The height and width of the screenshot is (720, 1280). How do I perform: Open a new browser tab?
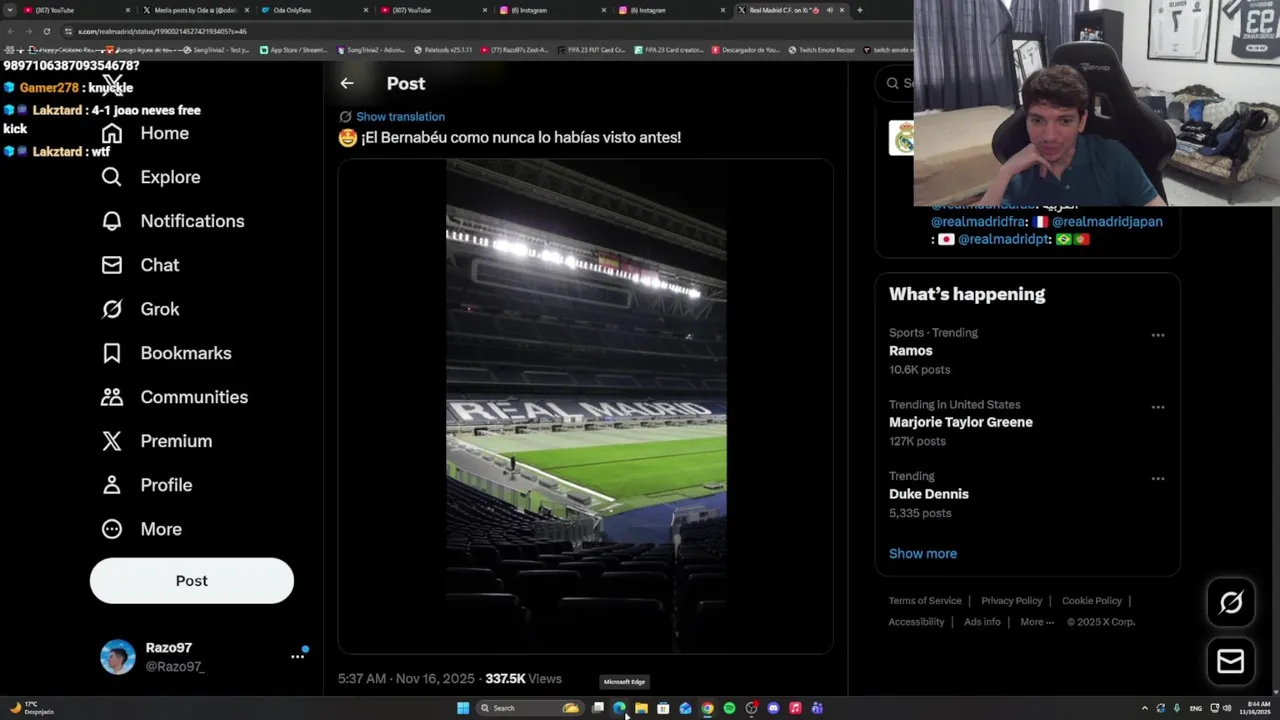pyautogui.click(x=859, y=10)
